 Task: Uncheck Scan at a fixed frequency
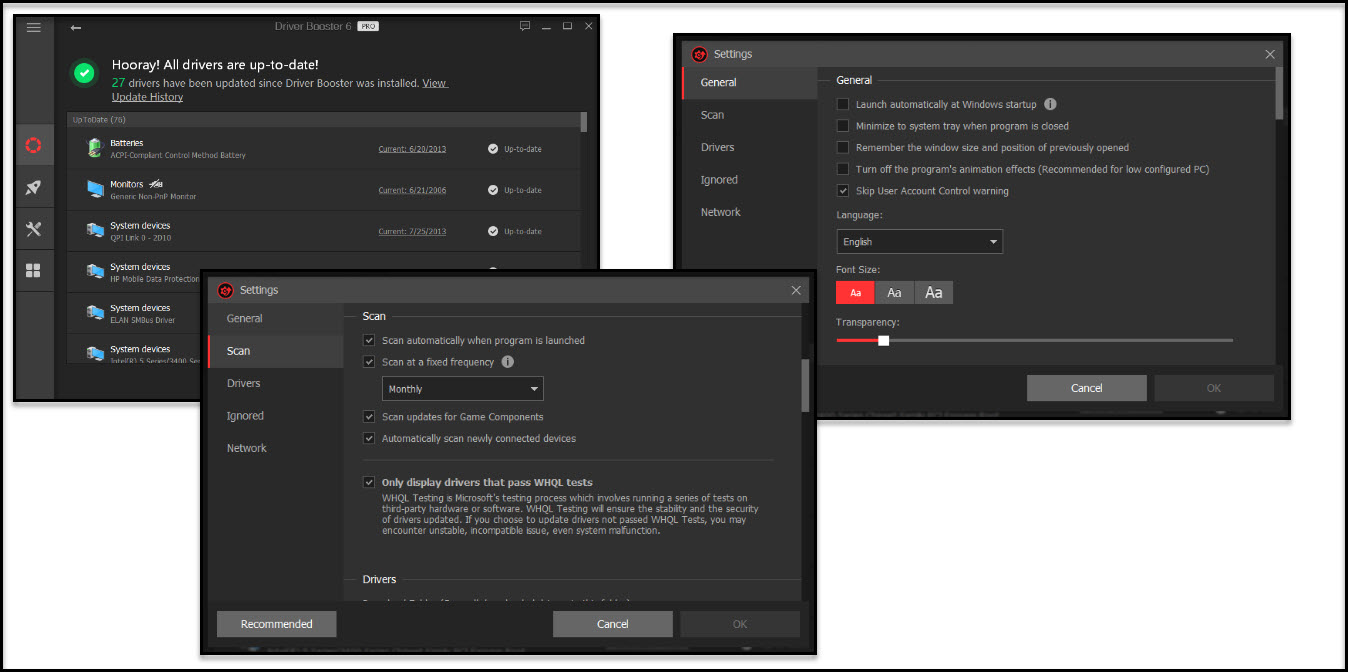(x=370, y=362)
